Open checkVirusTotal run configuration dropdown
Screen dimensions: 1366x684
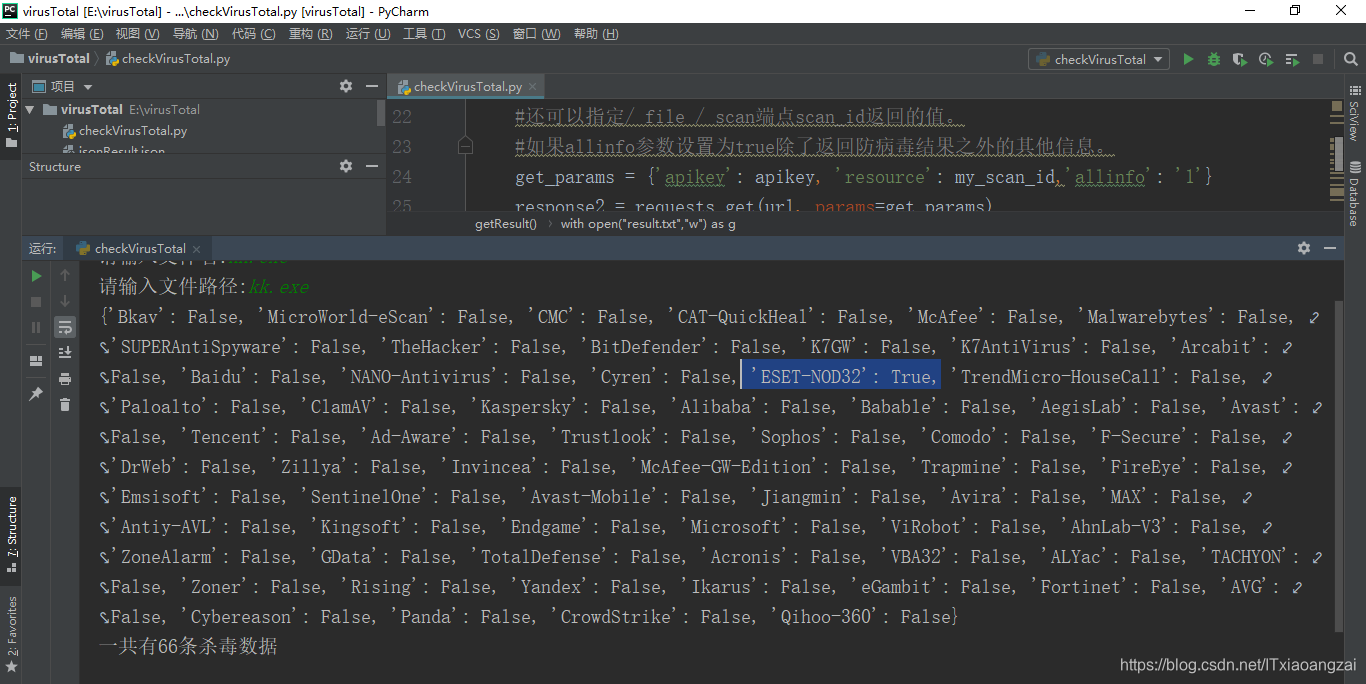1099,59
